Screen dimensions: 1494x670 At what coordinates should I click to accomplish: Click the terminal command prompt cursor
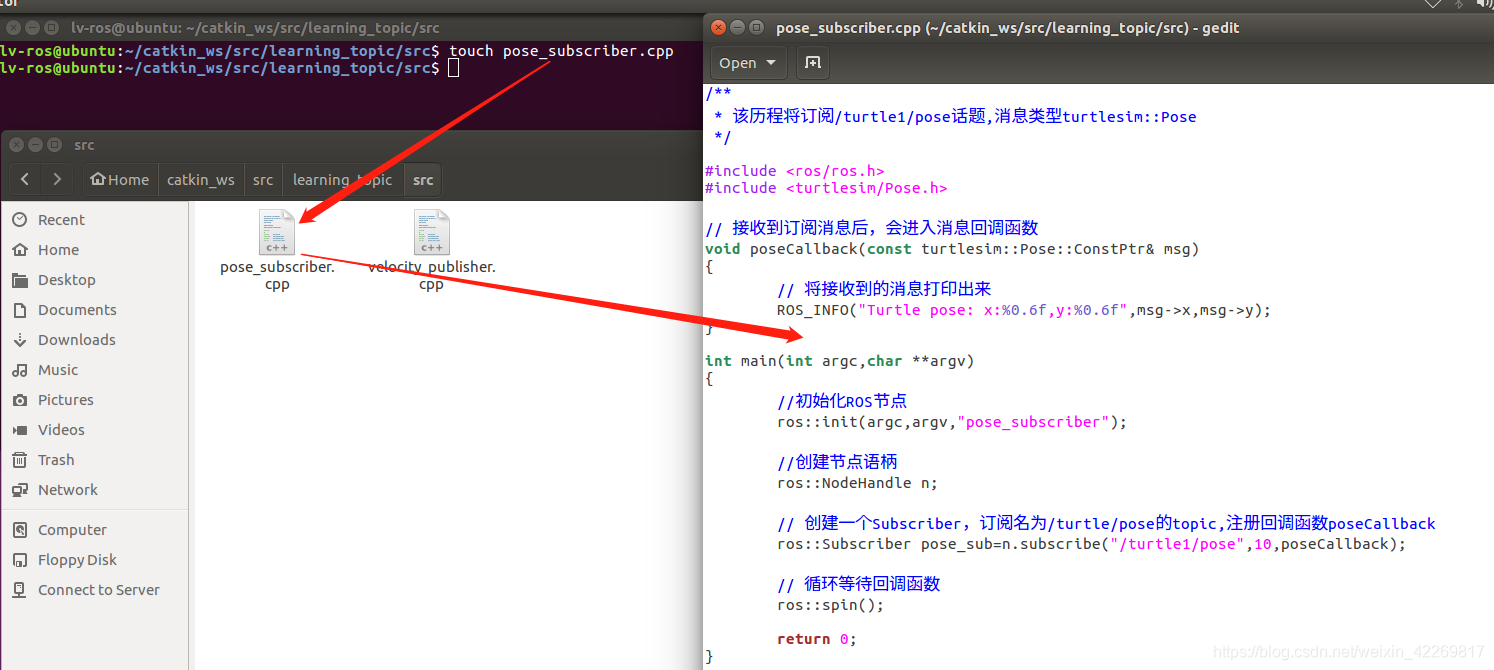coord(454,68)
